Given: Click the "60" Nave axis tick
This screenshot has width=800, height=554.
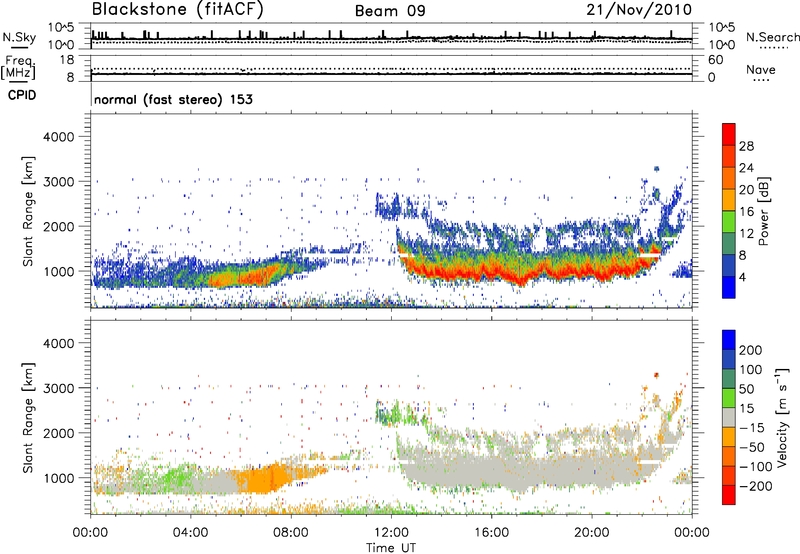Looking at the screenshot, I should (x=715, y=60).
